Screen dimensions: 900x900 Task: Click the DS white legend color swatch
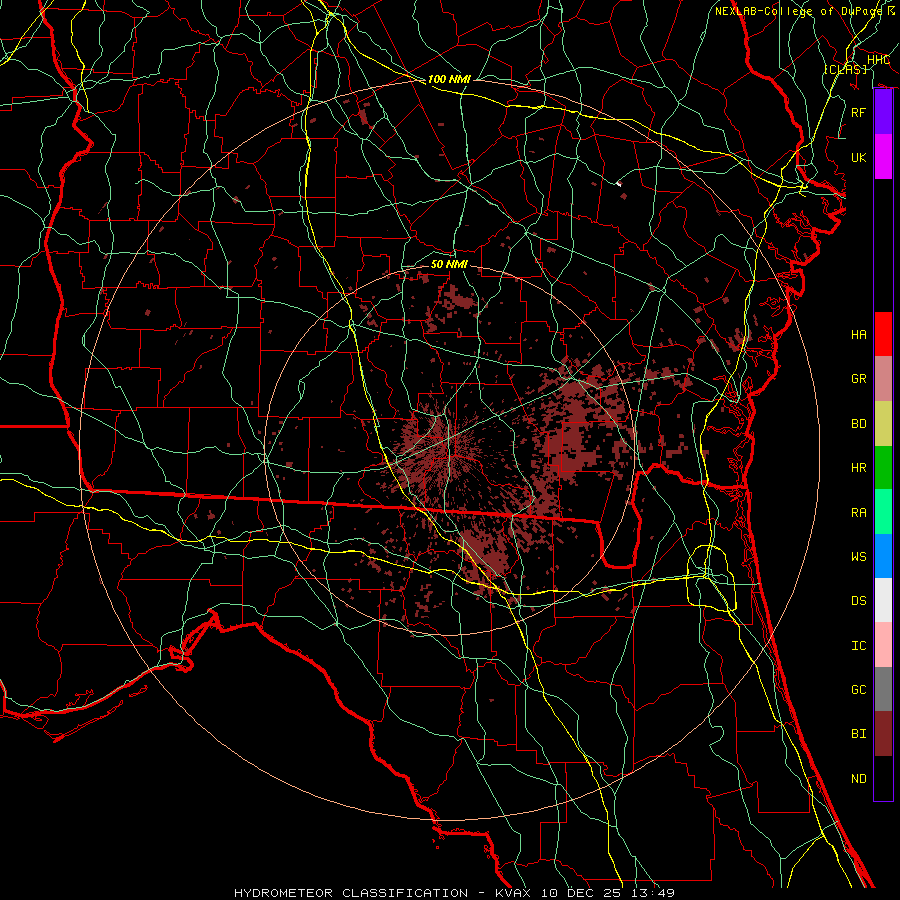coord(883,600)
